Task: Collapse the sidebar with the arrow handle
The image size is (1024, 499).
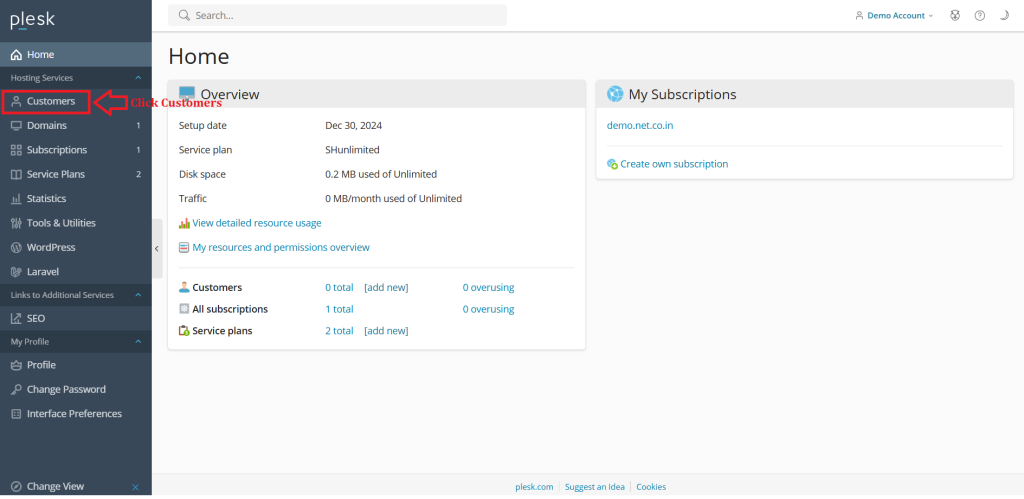Action: point(157,249)
